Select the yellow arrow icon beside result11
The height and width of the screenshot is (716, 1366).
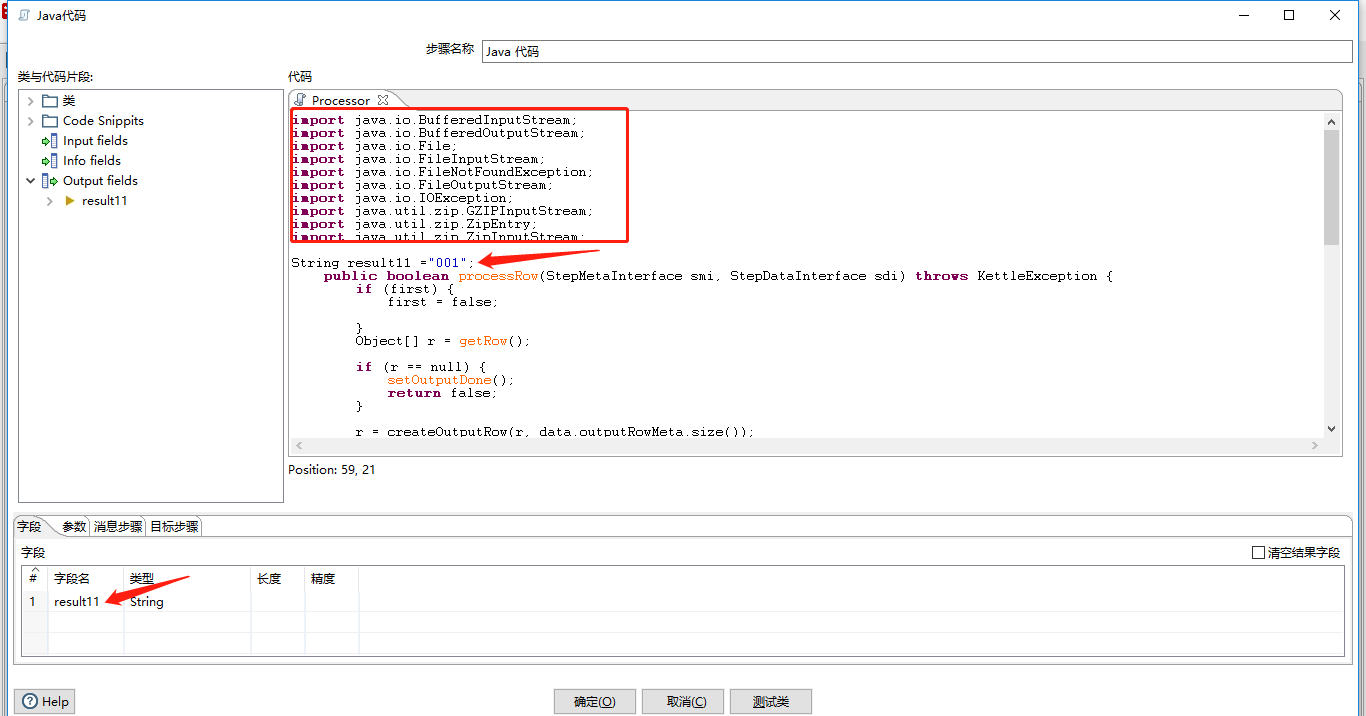coord(69,200)
